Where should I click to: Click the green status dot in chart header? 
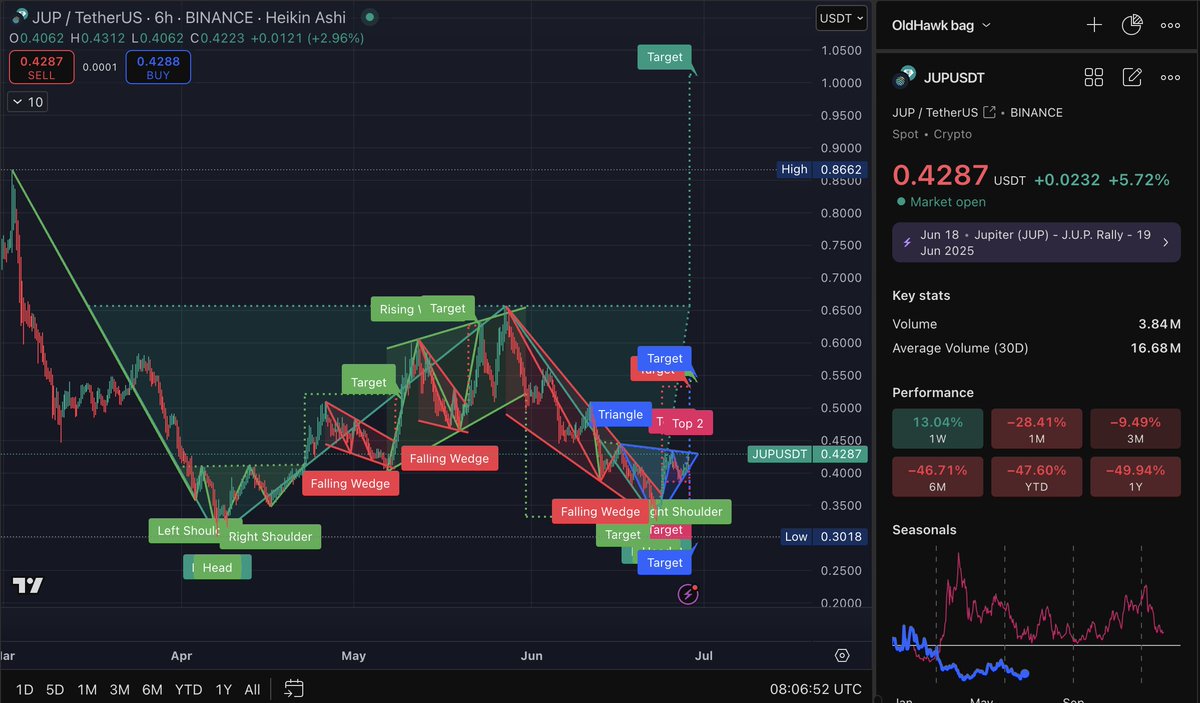click(370, 18)
